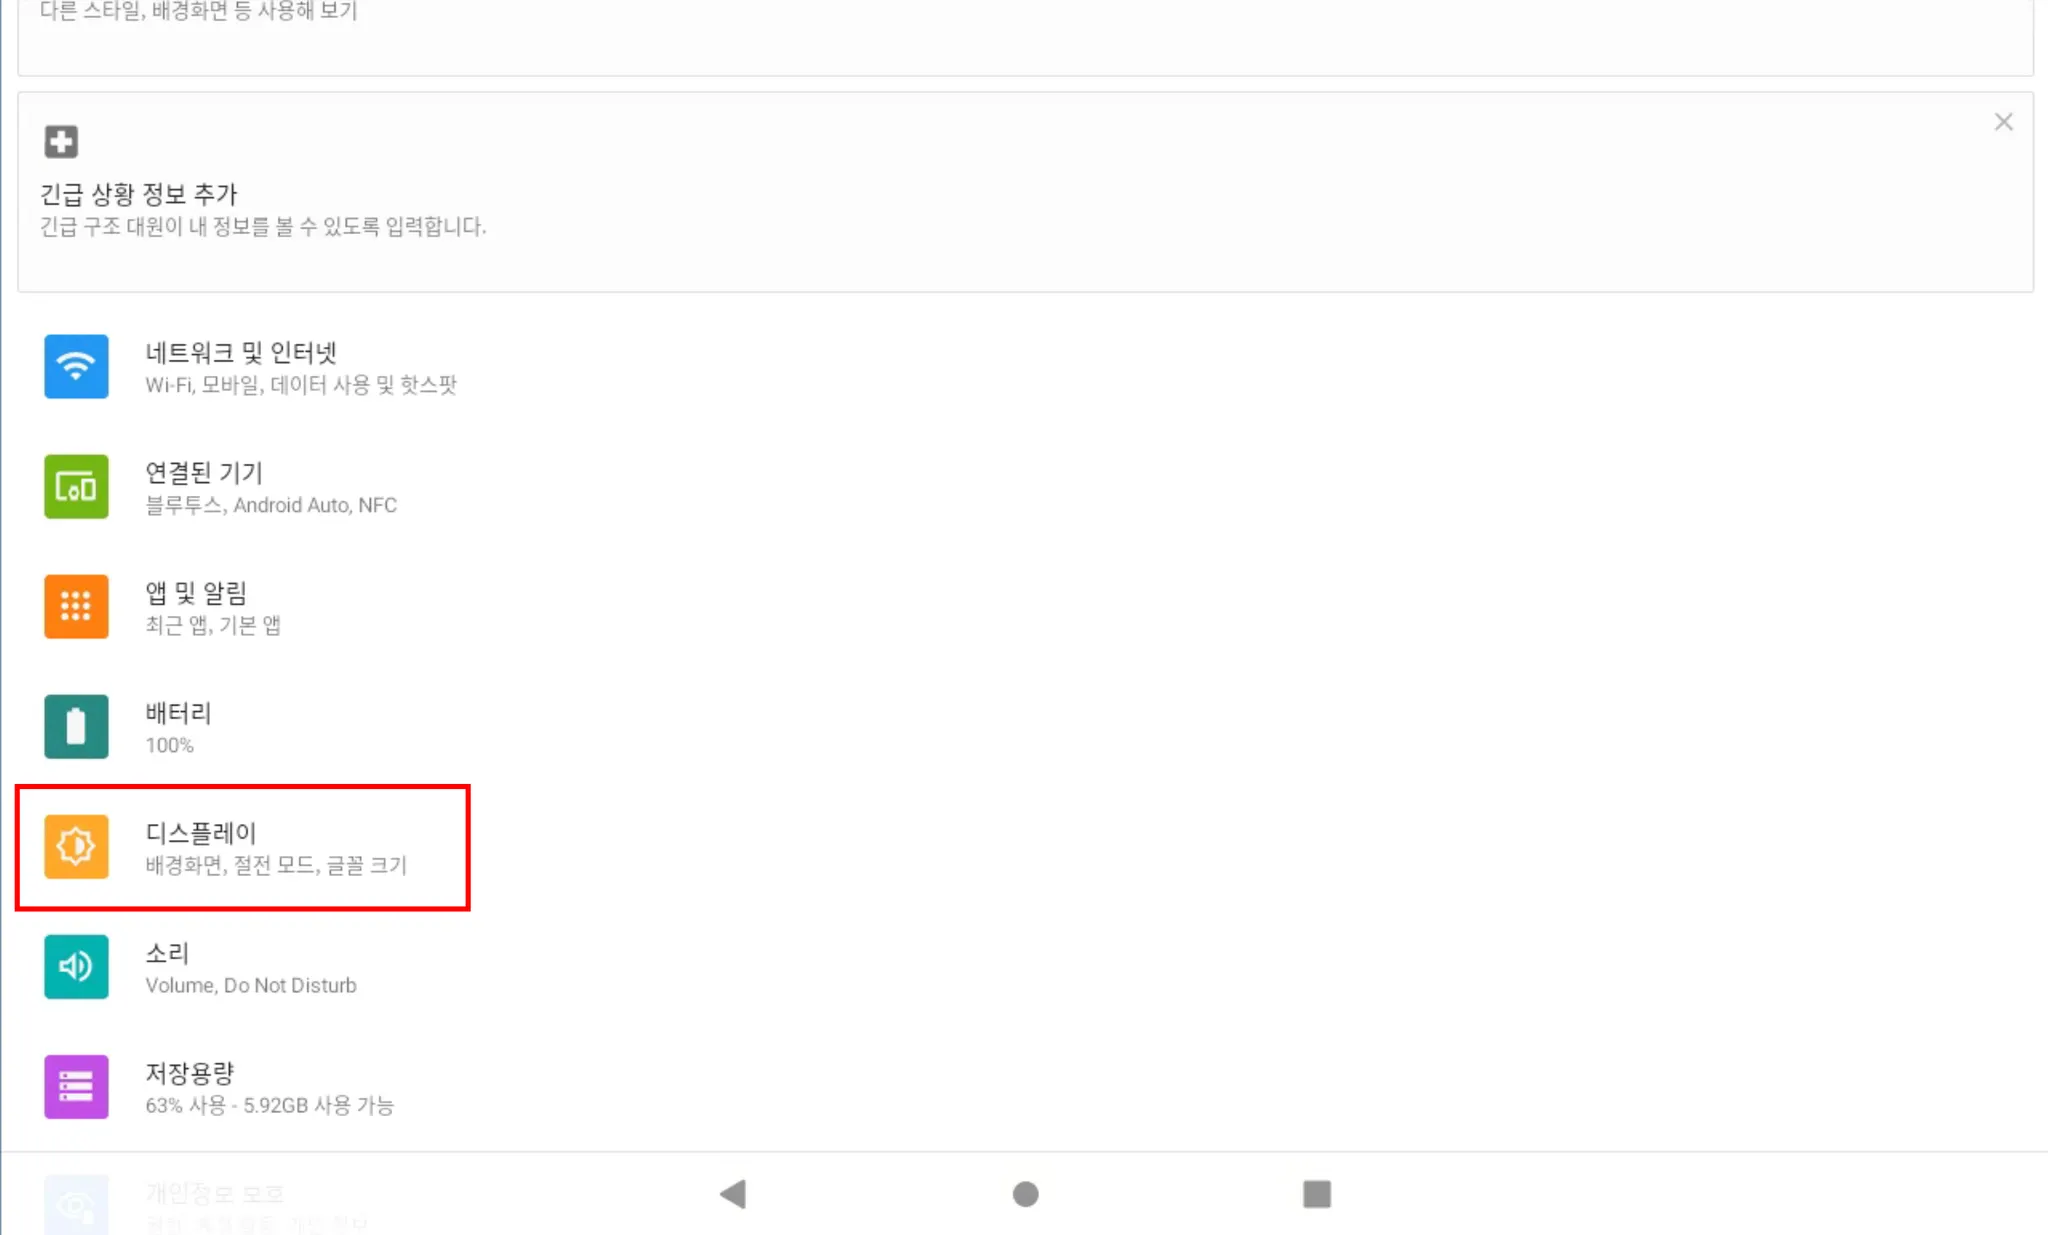Tap 긴급 상황 정보 추가 card title

click(139, 194)
